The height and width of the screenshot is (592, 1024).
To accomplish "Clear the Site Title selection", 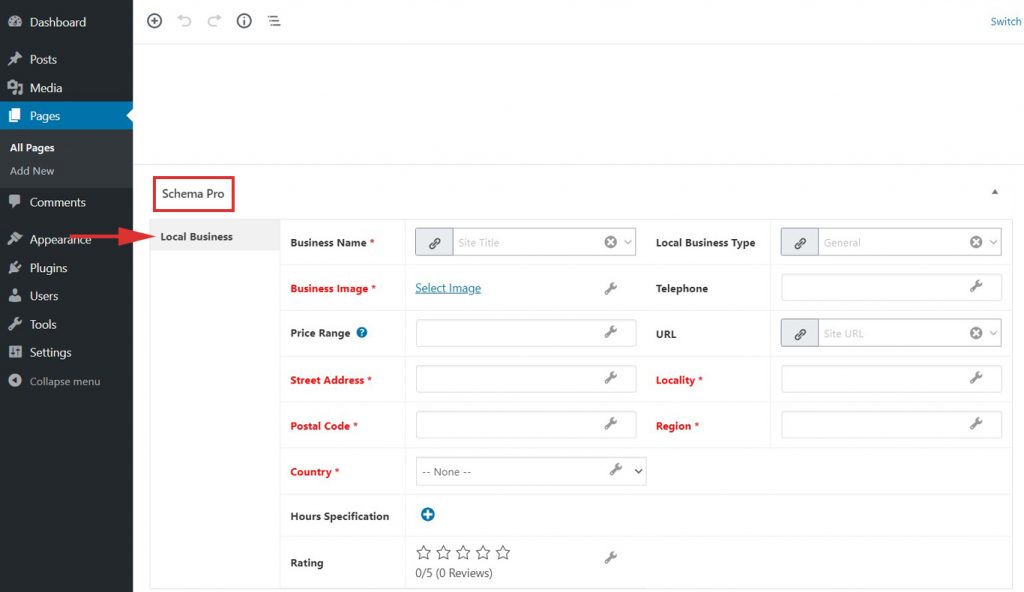I will coord(610,242).
